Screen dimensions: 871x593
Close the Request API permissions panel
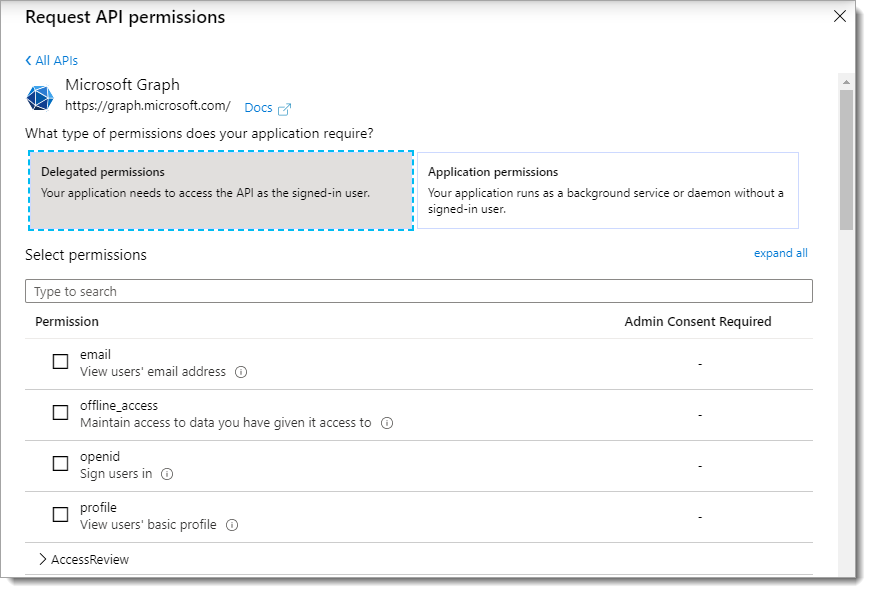pyautogui.click(x=840, y=16)
